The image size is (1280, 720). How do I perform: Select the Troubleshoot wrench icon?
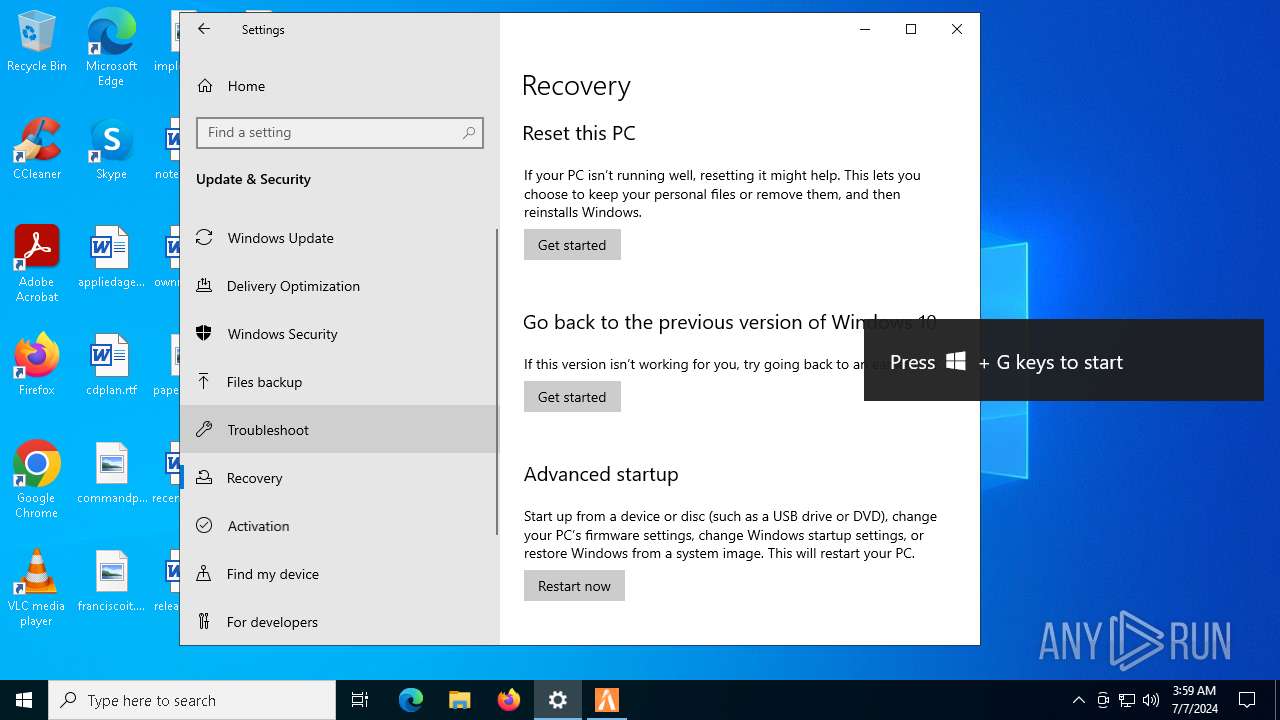tap(204, 429)
